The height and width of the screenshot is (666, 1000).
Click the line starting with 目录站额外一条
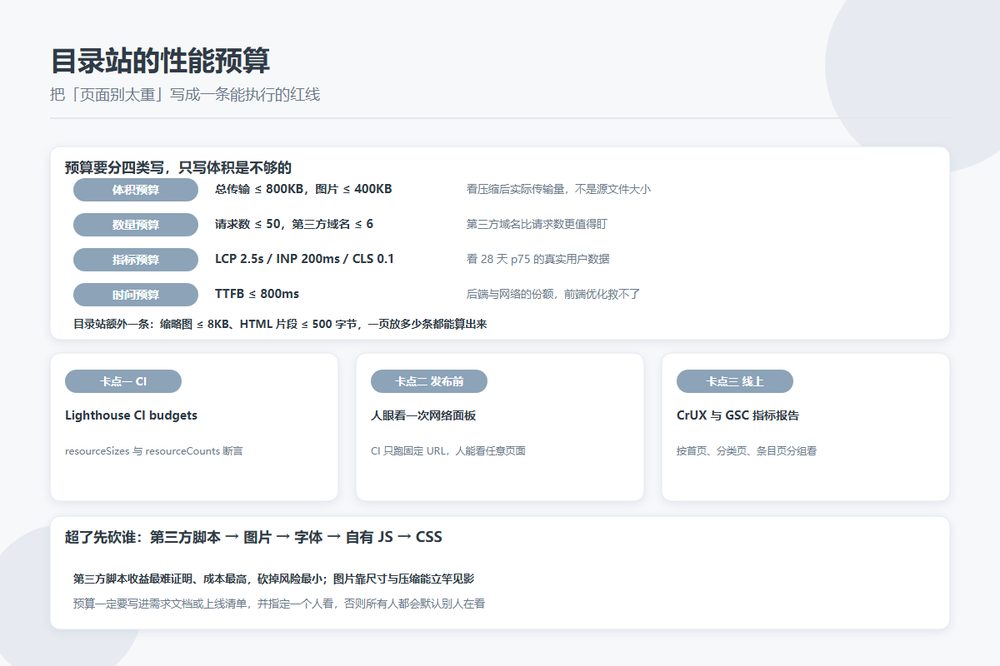[280, 324]
